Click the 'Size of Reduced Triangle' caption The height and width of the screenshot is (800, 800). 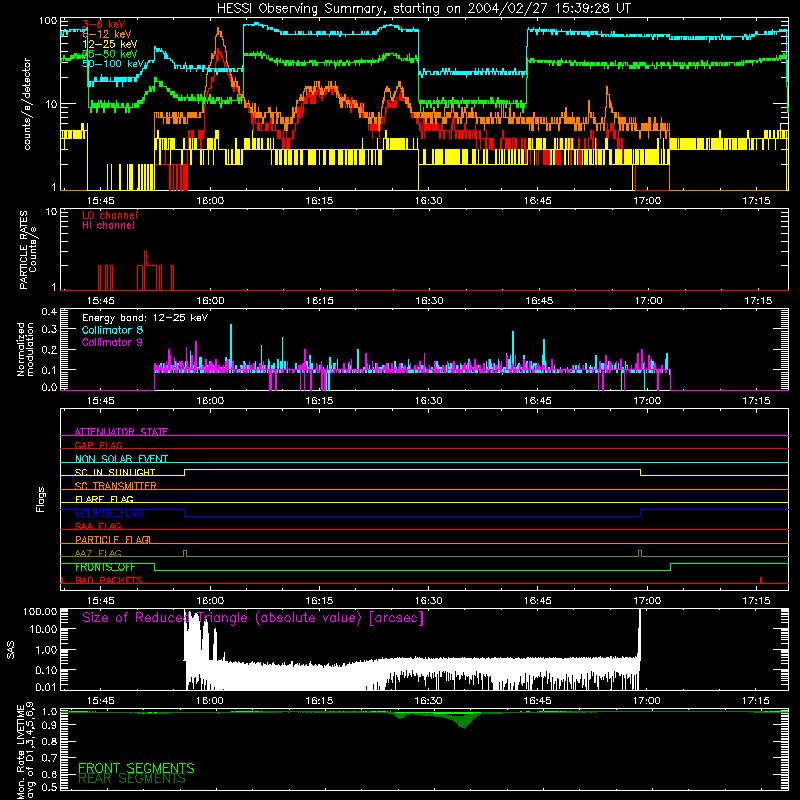[x=253, y=618]
